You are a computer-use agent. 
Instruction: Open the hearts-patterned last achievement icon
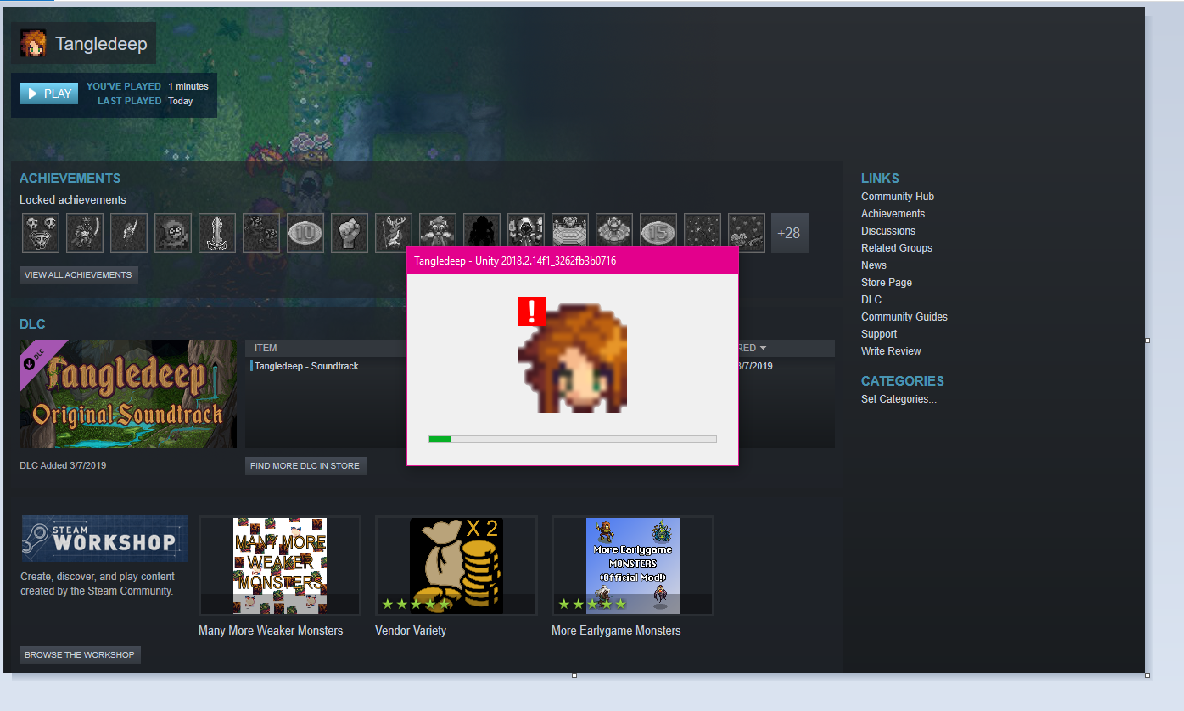tap(746, 232)
